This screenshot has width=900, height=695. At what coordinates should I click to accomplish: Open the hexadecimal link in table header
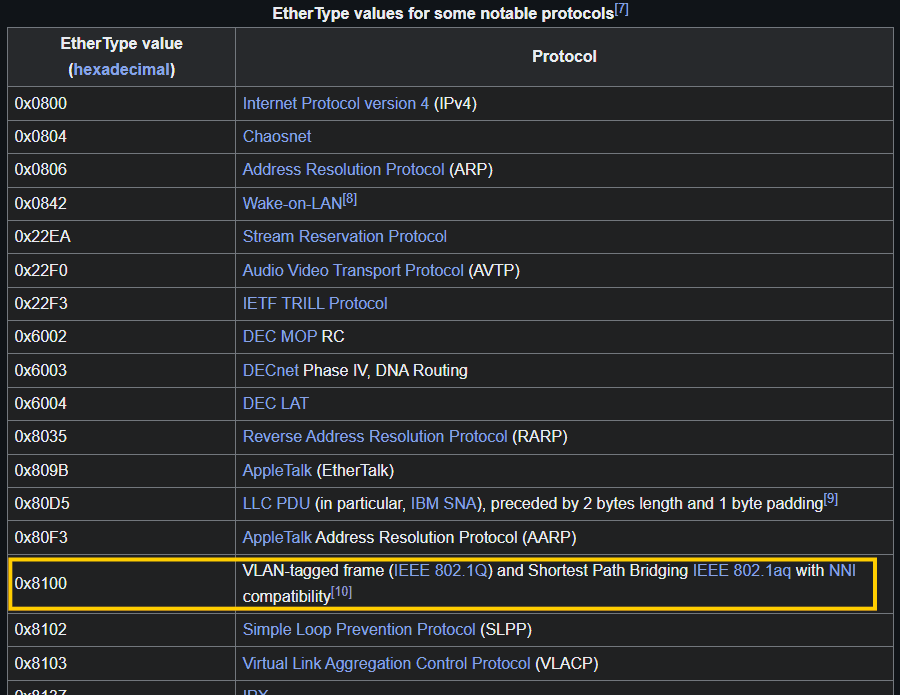point(122,69)
